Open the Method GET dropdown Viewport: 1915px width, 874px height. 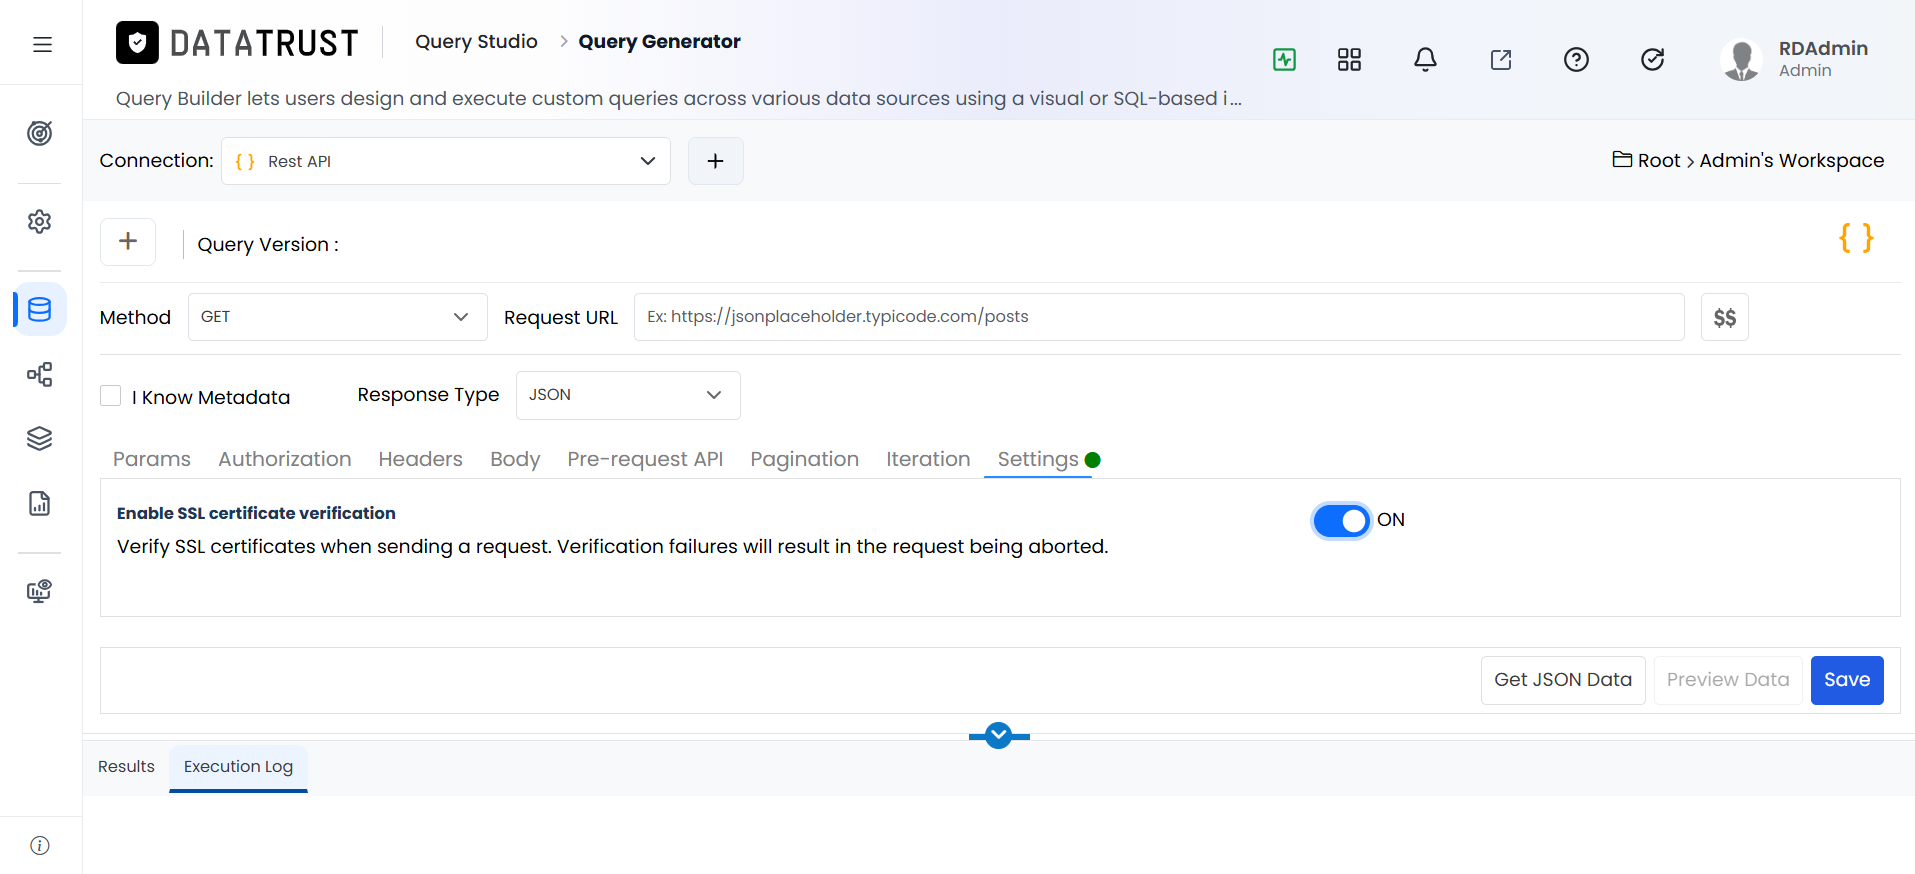point(338,317)
